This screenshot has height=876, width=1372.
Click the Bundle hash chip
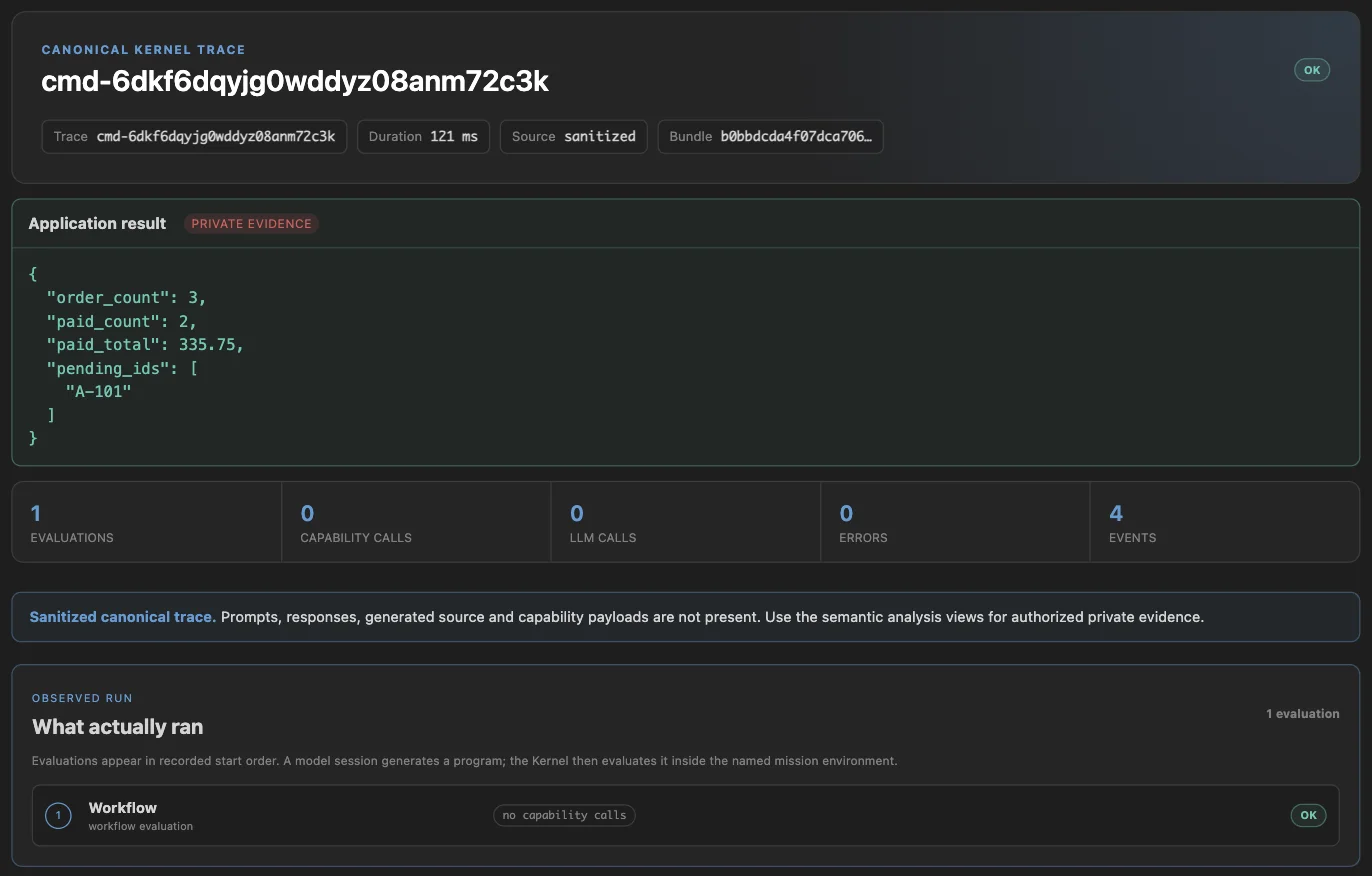click(770, 137)
